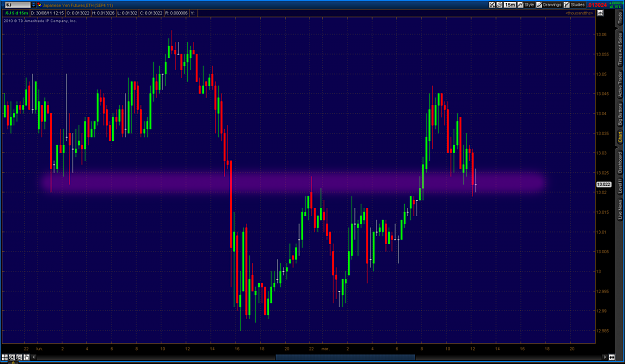This screenshot has height=364, width=625.
Task: Click the fourth bottom-left toolbar icon
Action: 26,357
